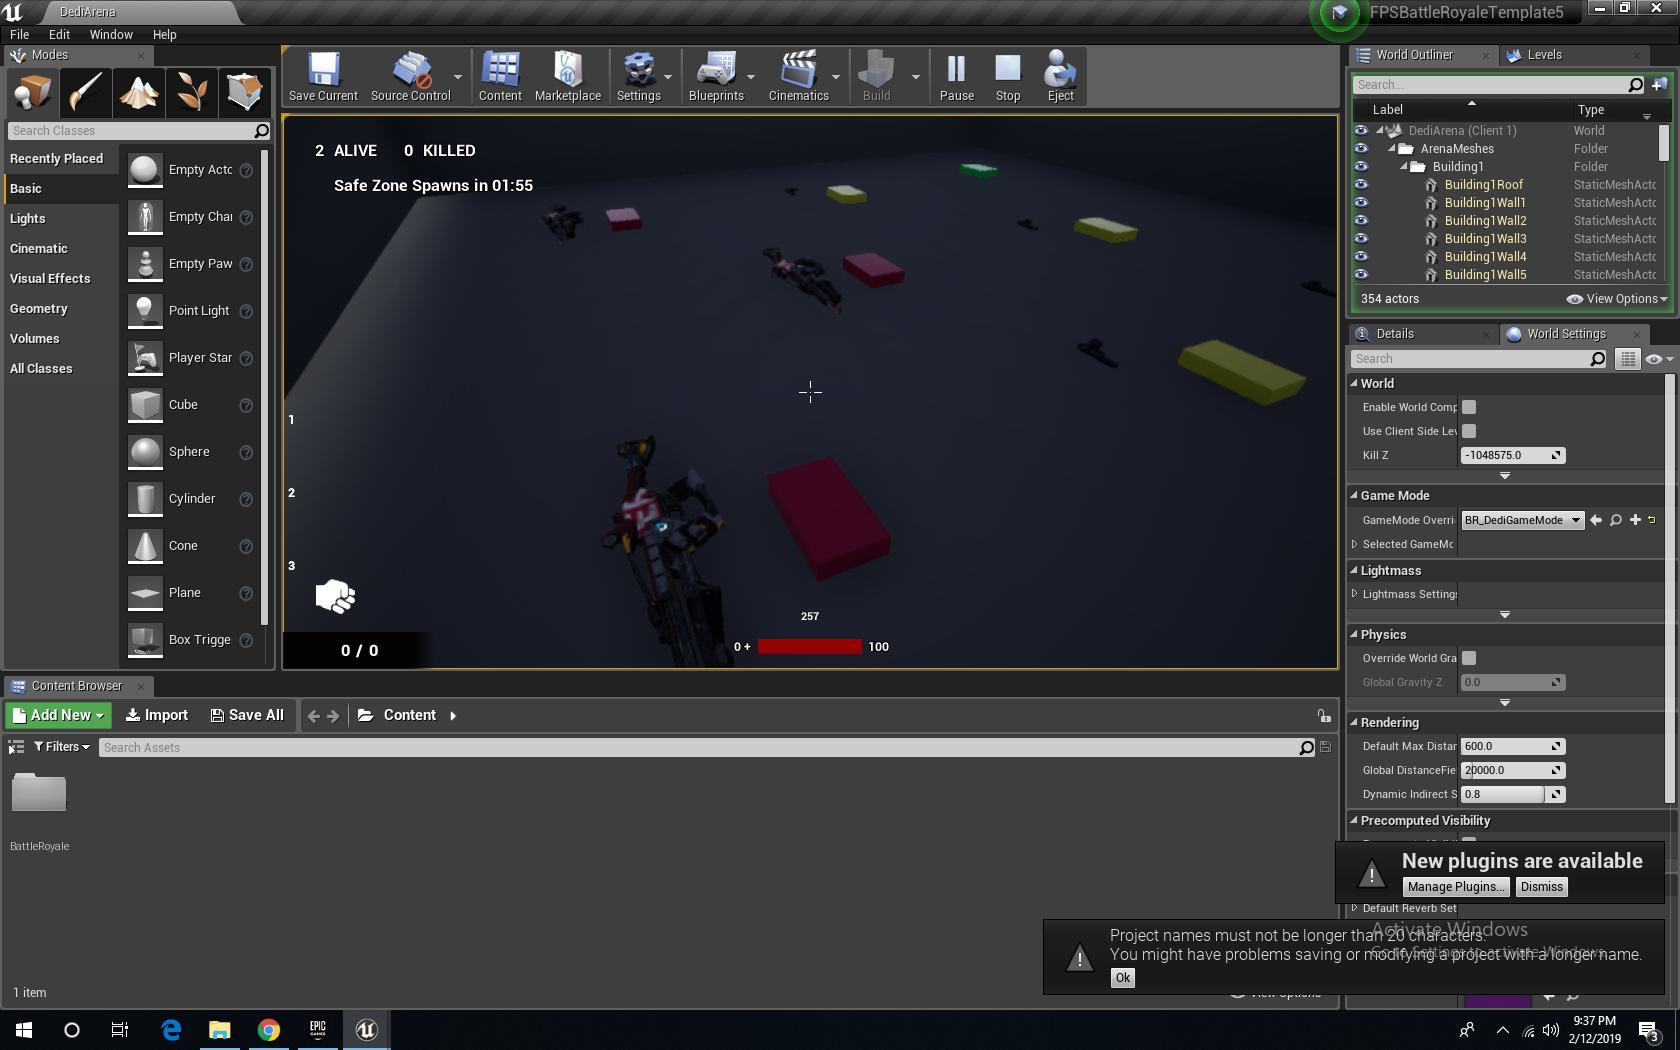Open the Blueprints toolbar menu
The width and height of the screenshot is (1680, 1050).
click(x=716, y=76)
